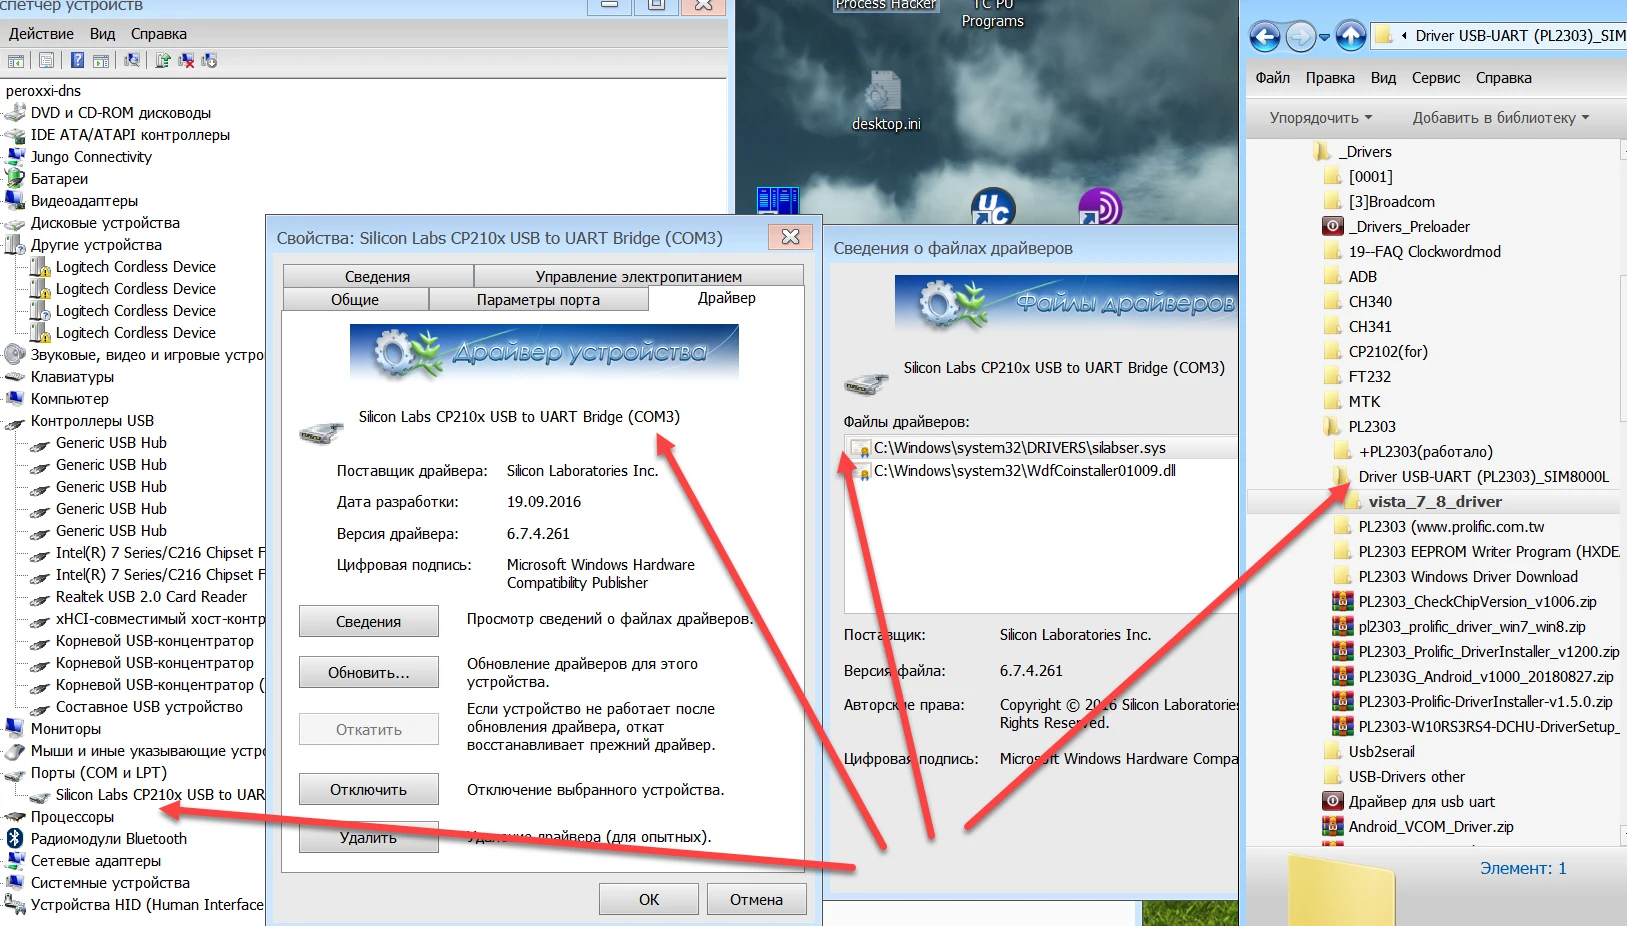Open the recent pages arrow beside Forward button
The height and width of the screenshot is (926, 1627).
click(1324, 38)
